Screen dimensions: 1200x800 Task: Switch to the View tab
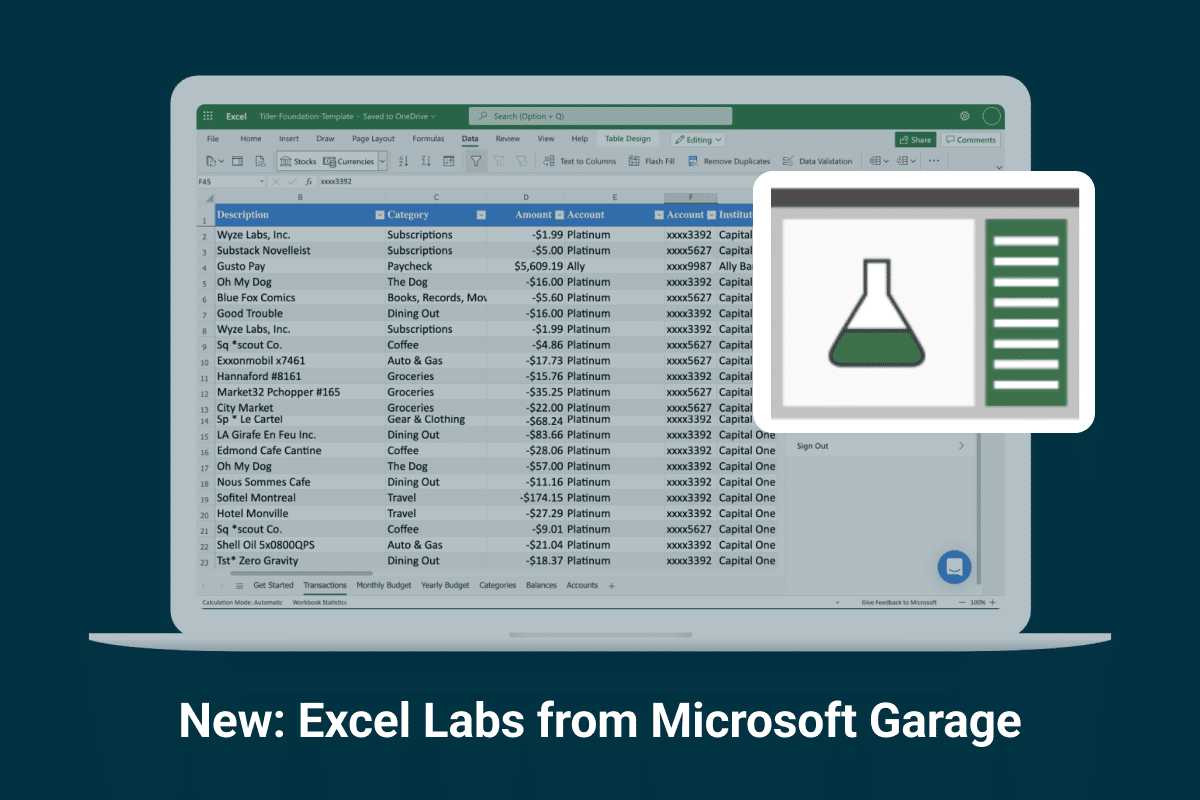coord(546,139)
